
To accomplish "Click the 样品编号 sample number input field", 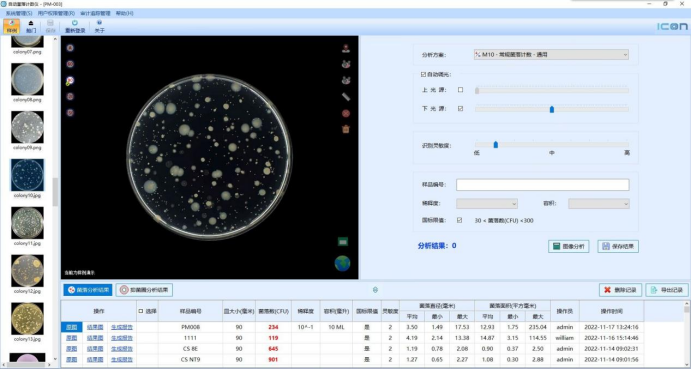I will click(x=543, y=185).
